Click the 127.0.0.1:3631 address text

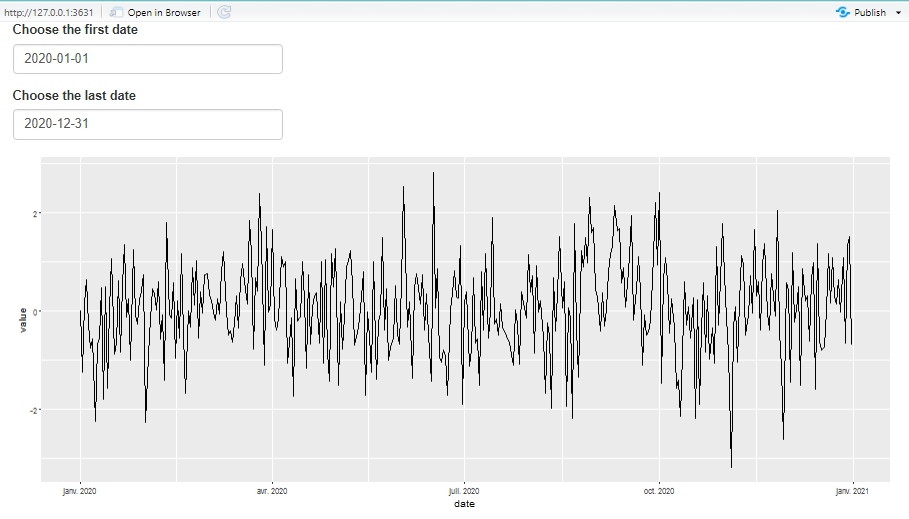point(48,12)
